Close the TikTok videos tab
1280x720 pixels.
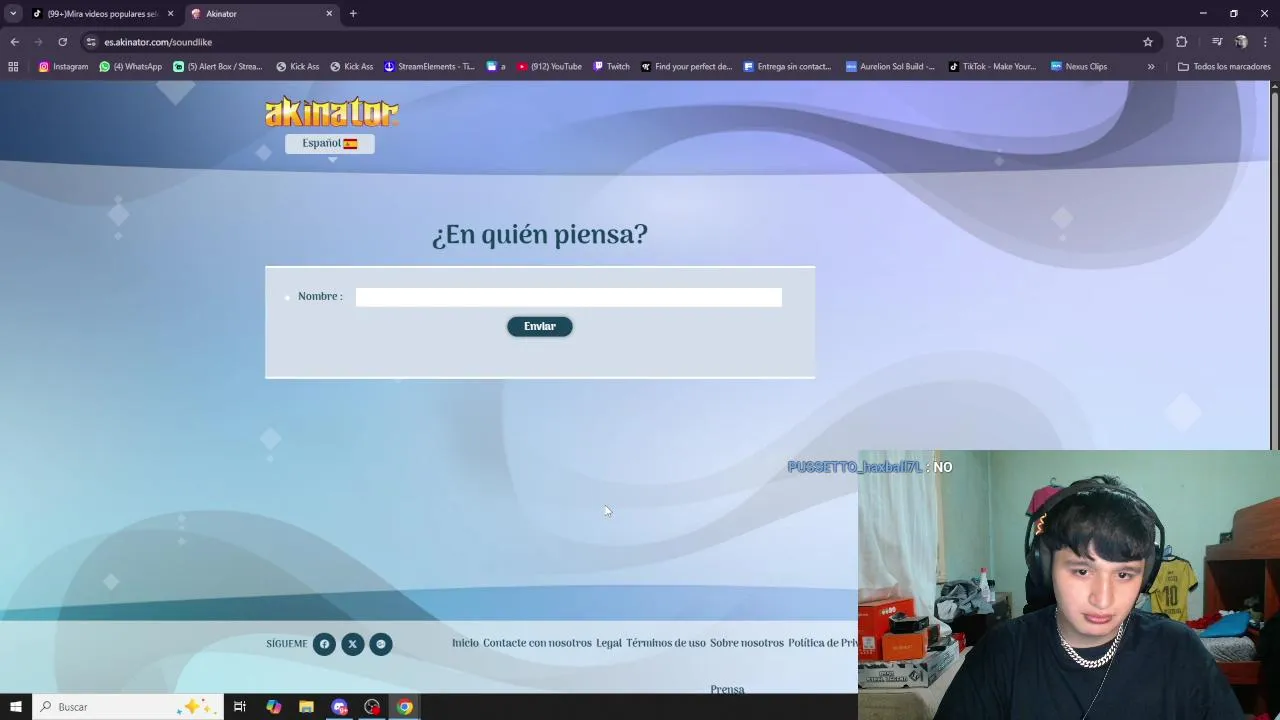point(170,14)
